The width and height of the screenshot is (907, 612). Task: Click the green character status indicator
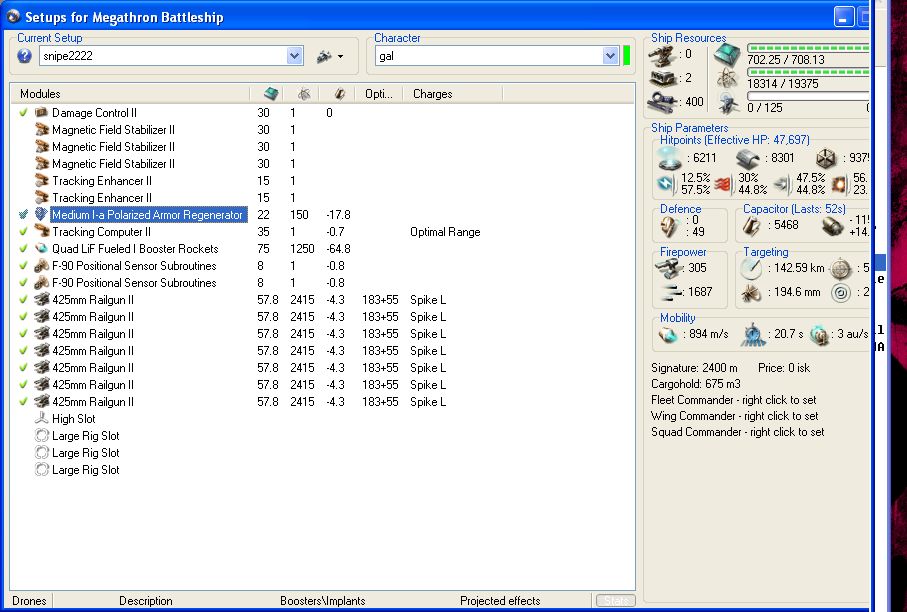[x=627, y=56]
